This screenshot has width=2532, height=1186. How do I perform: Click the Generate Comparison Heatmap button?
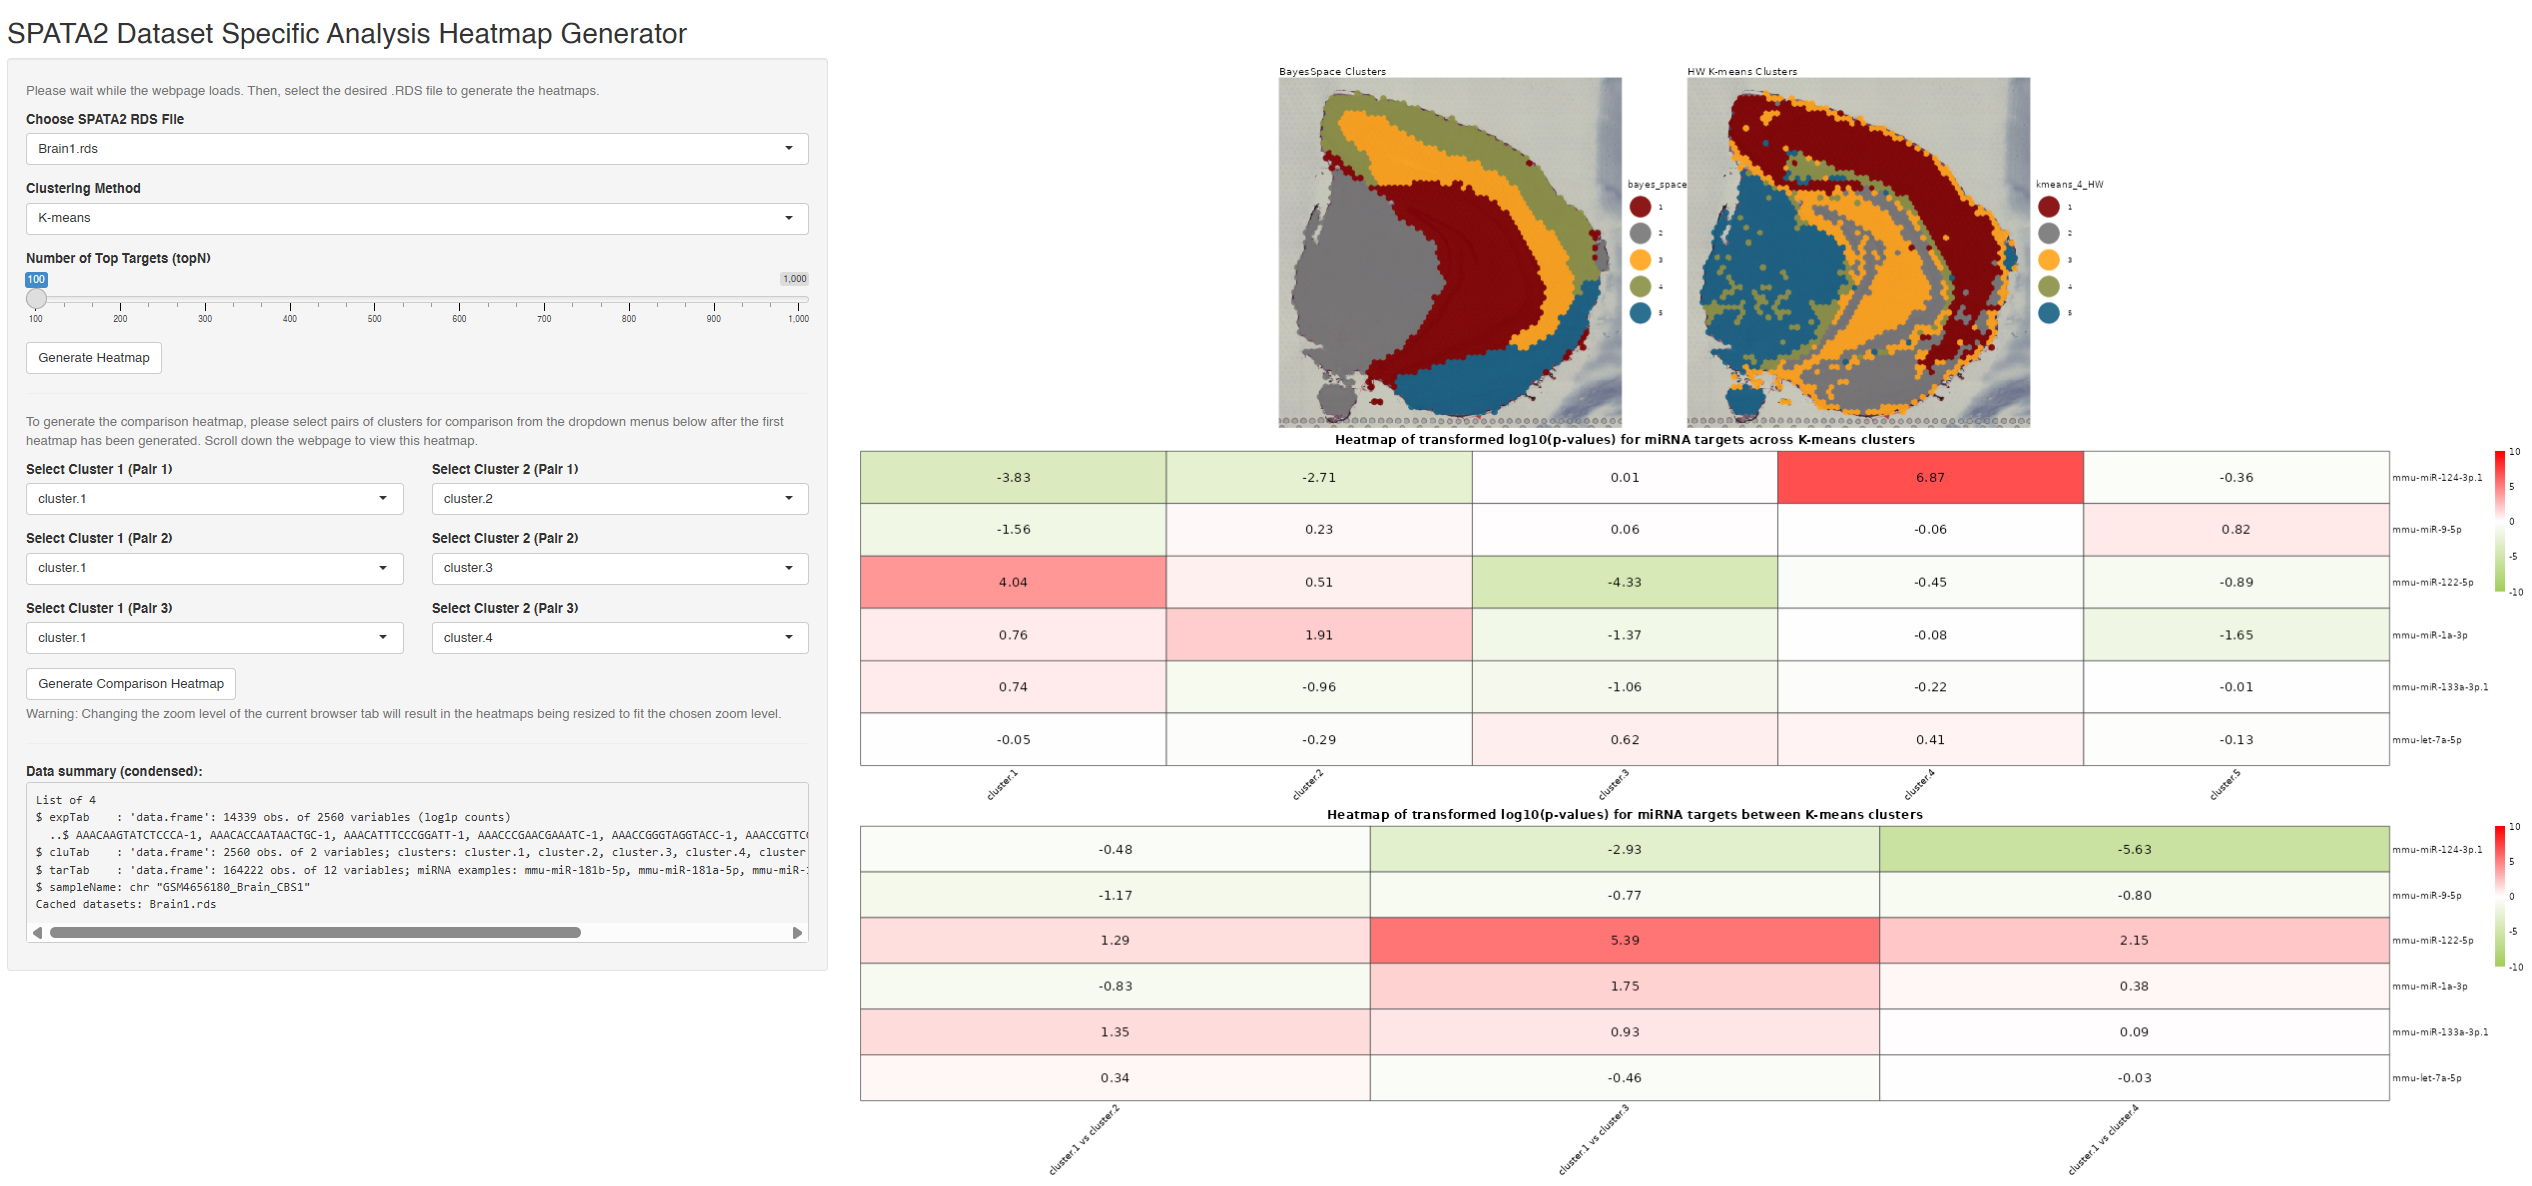click(x=130, y=683)
